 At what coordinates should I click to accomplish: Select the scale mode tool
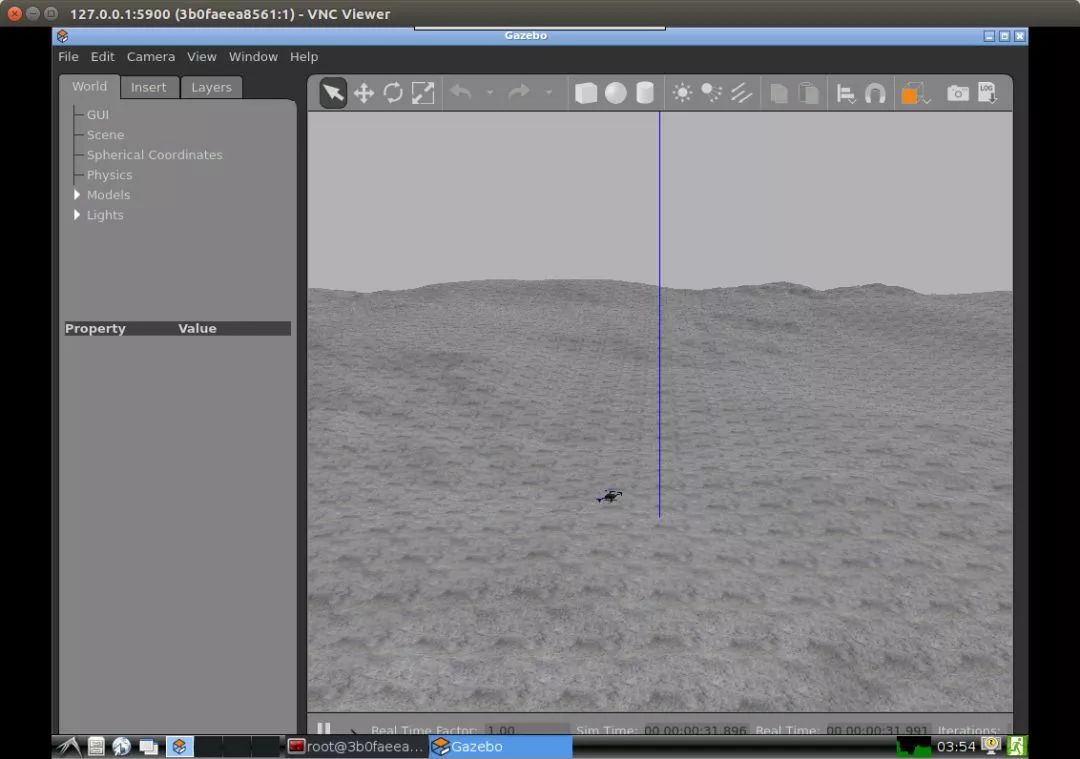pyautogui.click(x=423, y=93)
